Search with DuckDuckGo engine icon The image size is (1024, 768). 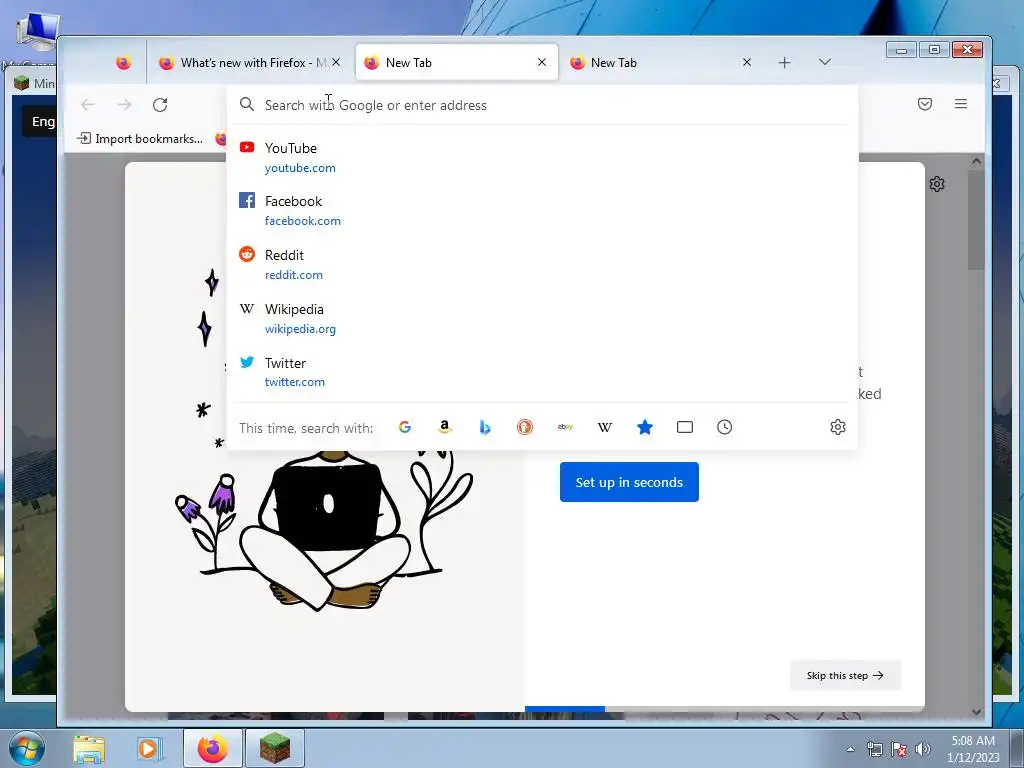coord(525,427)
